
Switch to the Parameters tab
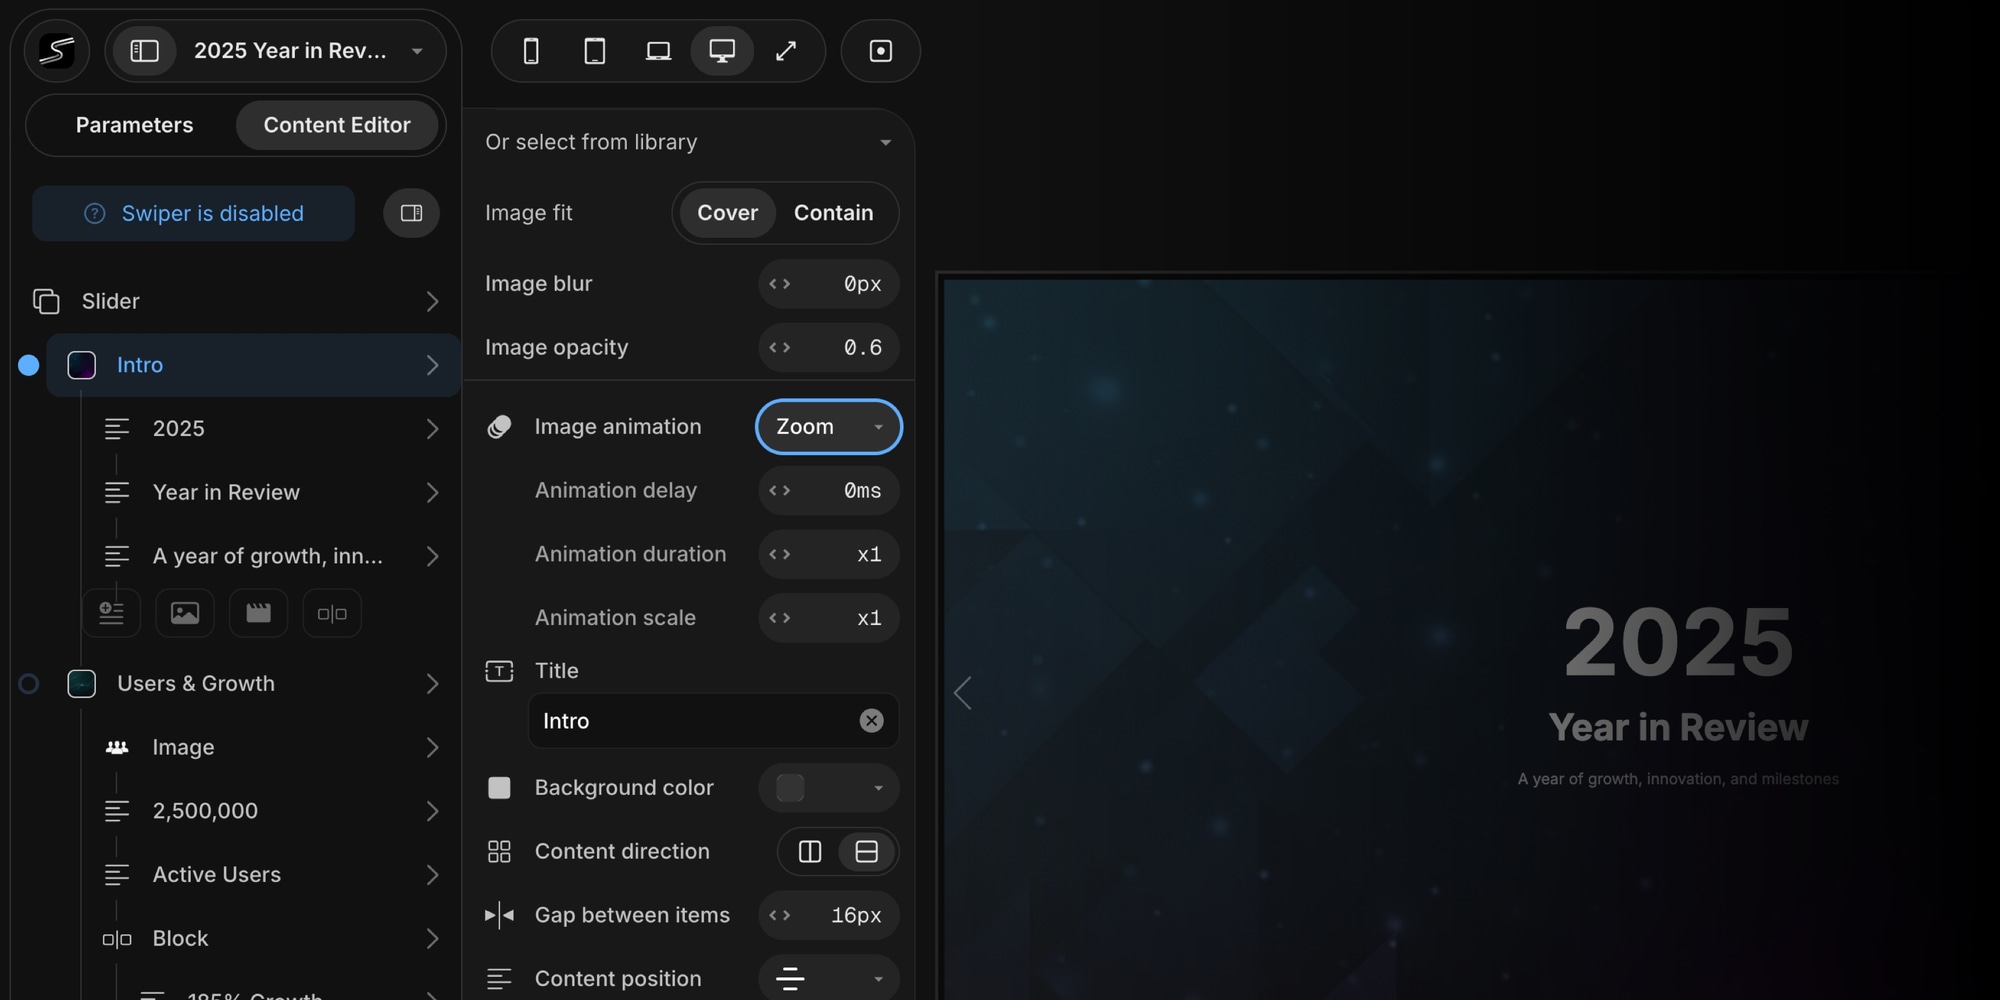click(x=134, y=125)
